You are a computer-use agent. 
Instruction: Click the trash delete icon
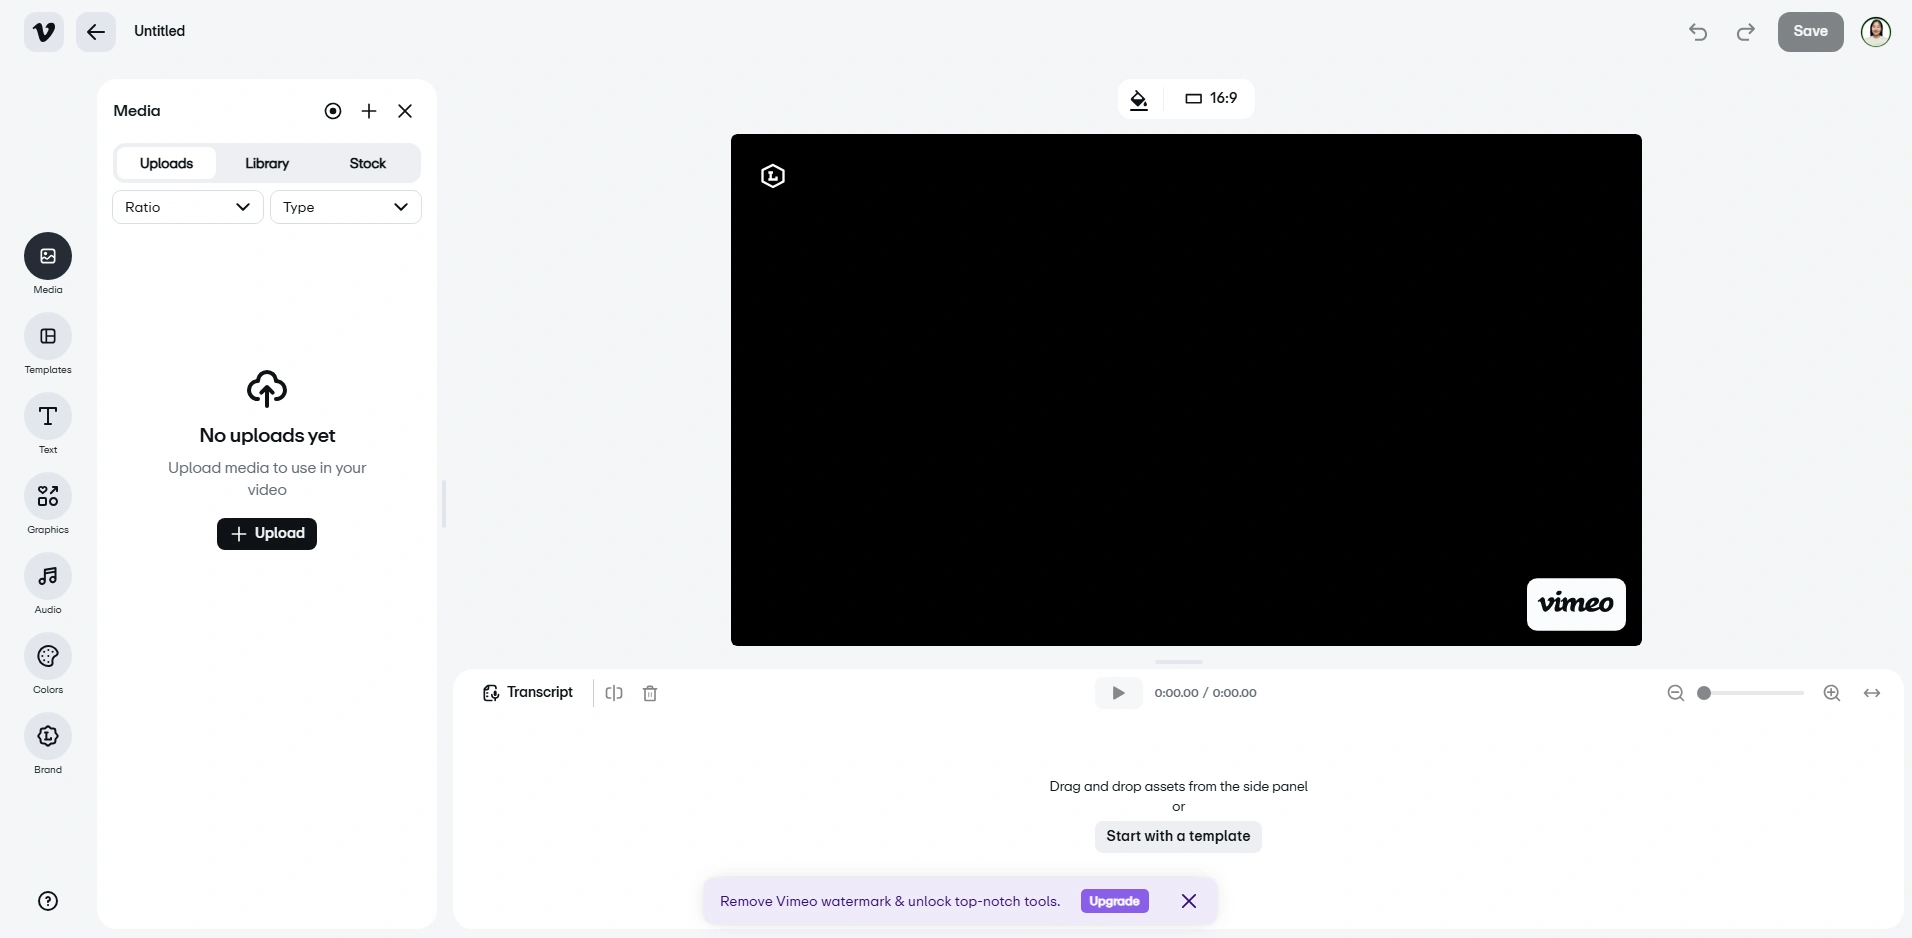(x=650, y=693)
